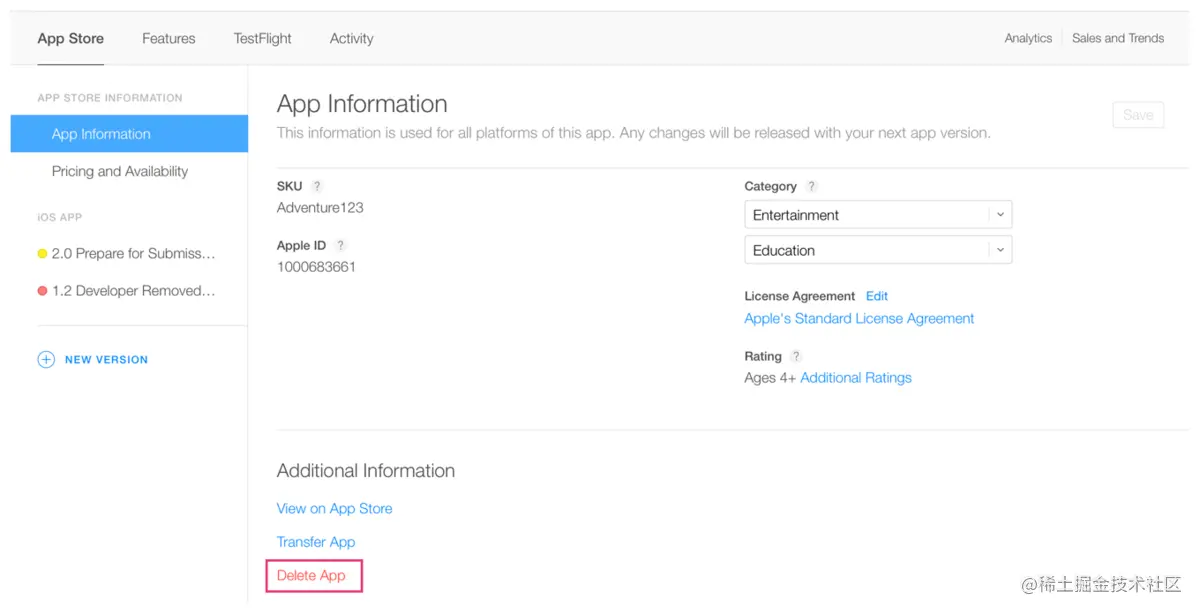
Task: Open the Education secondary category dropdown
Action: tap(878, 251)
